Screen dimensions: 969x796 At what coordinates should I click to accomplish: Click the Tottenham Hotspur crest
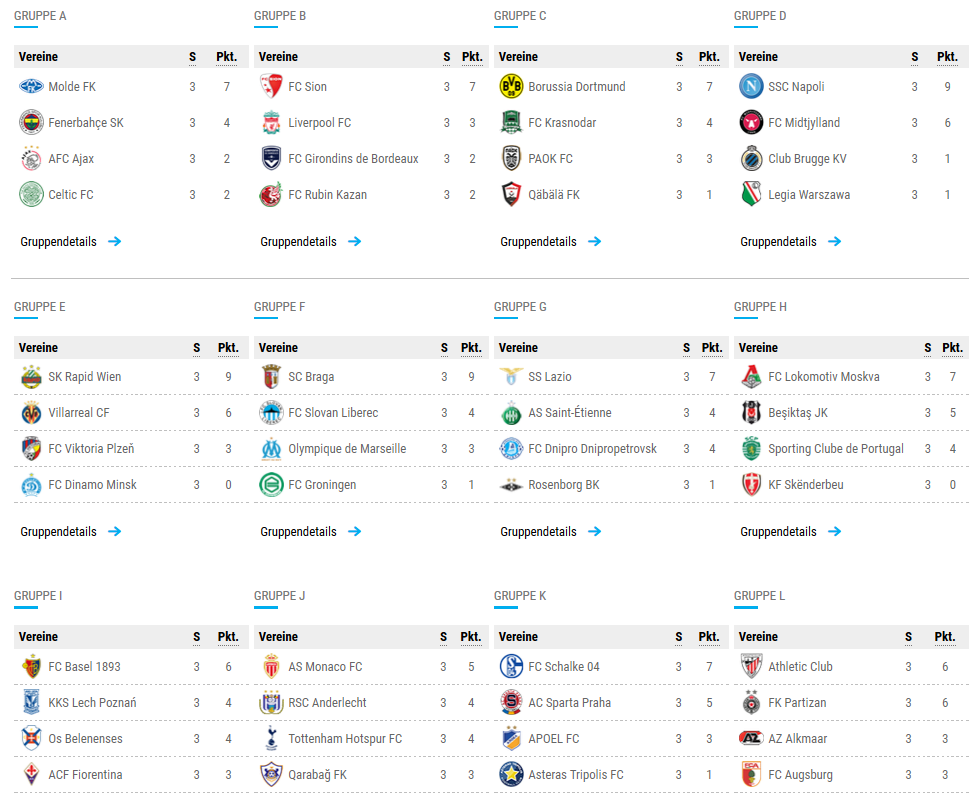(x=271, y=739)
